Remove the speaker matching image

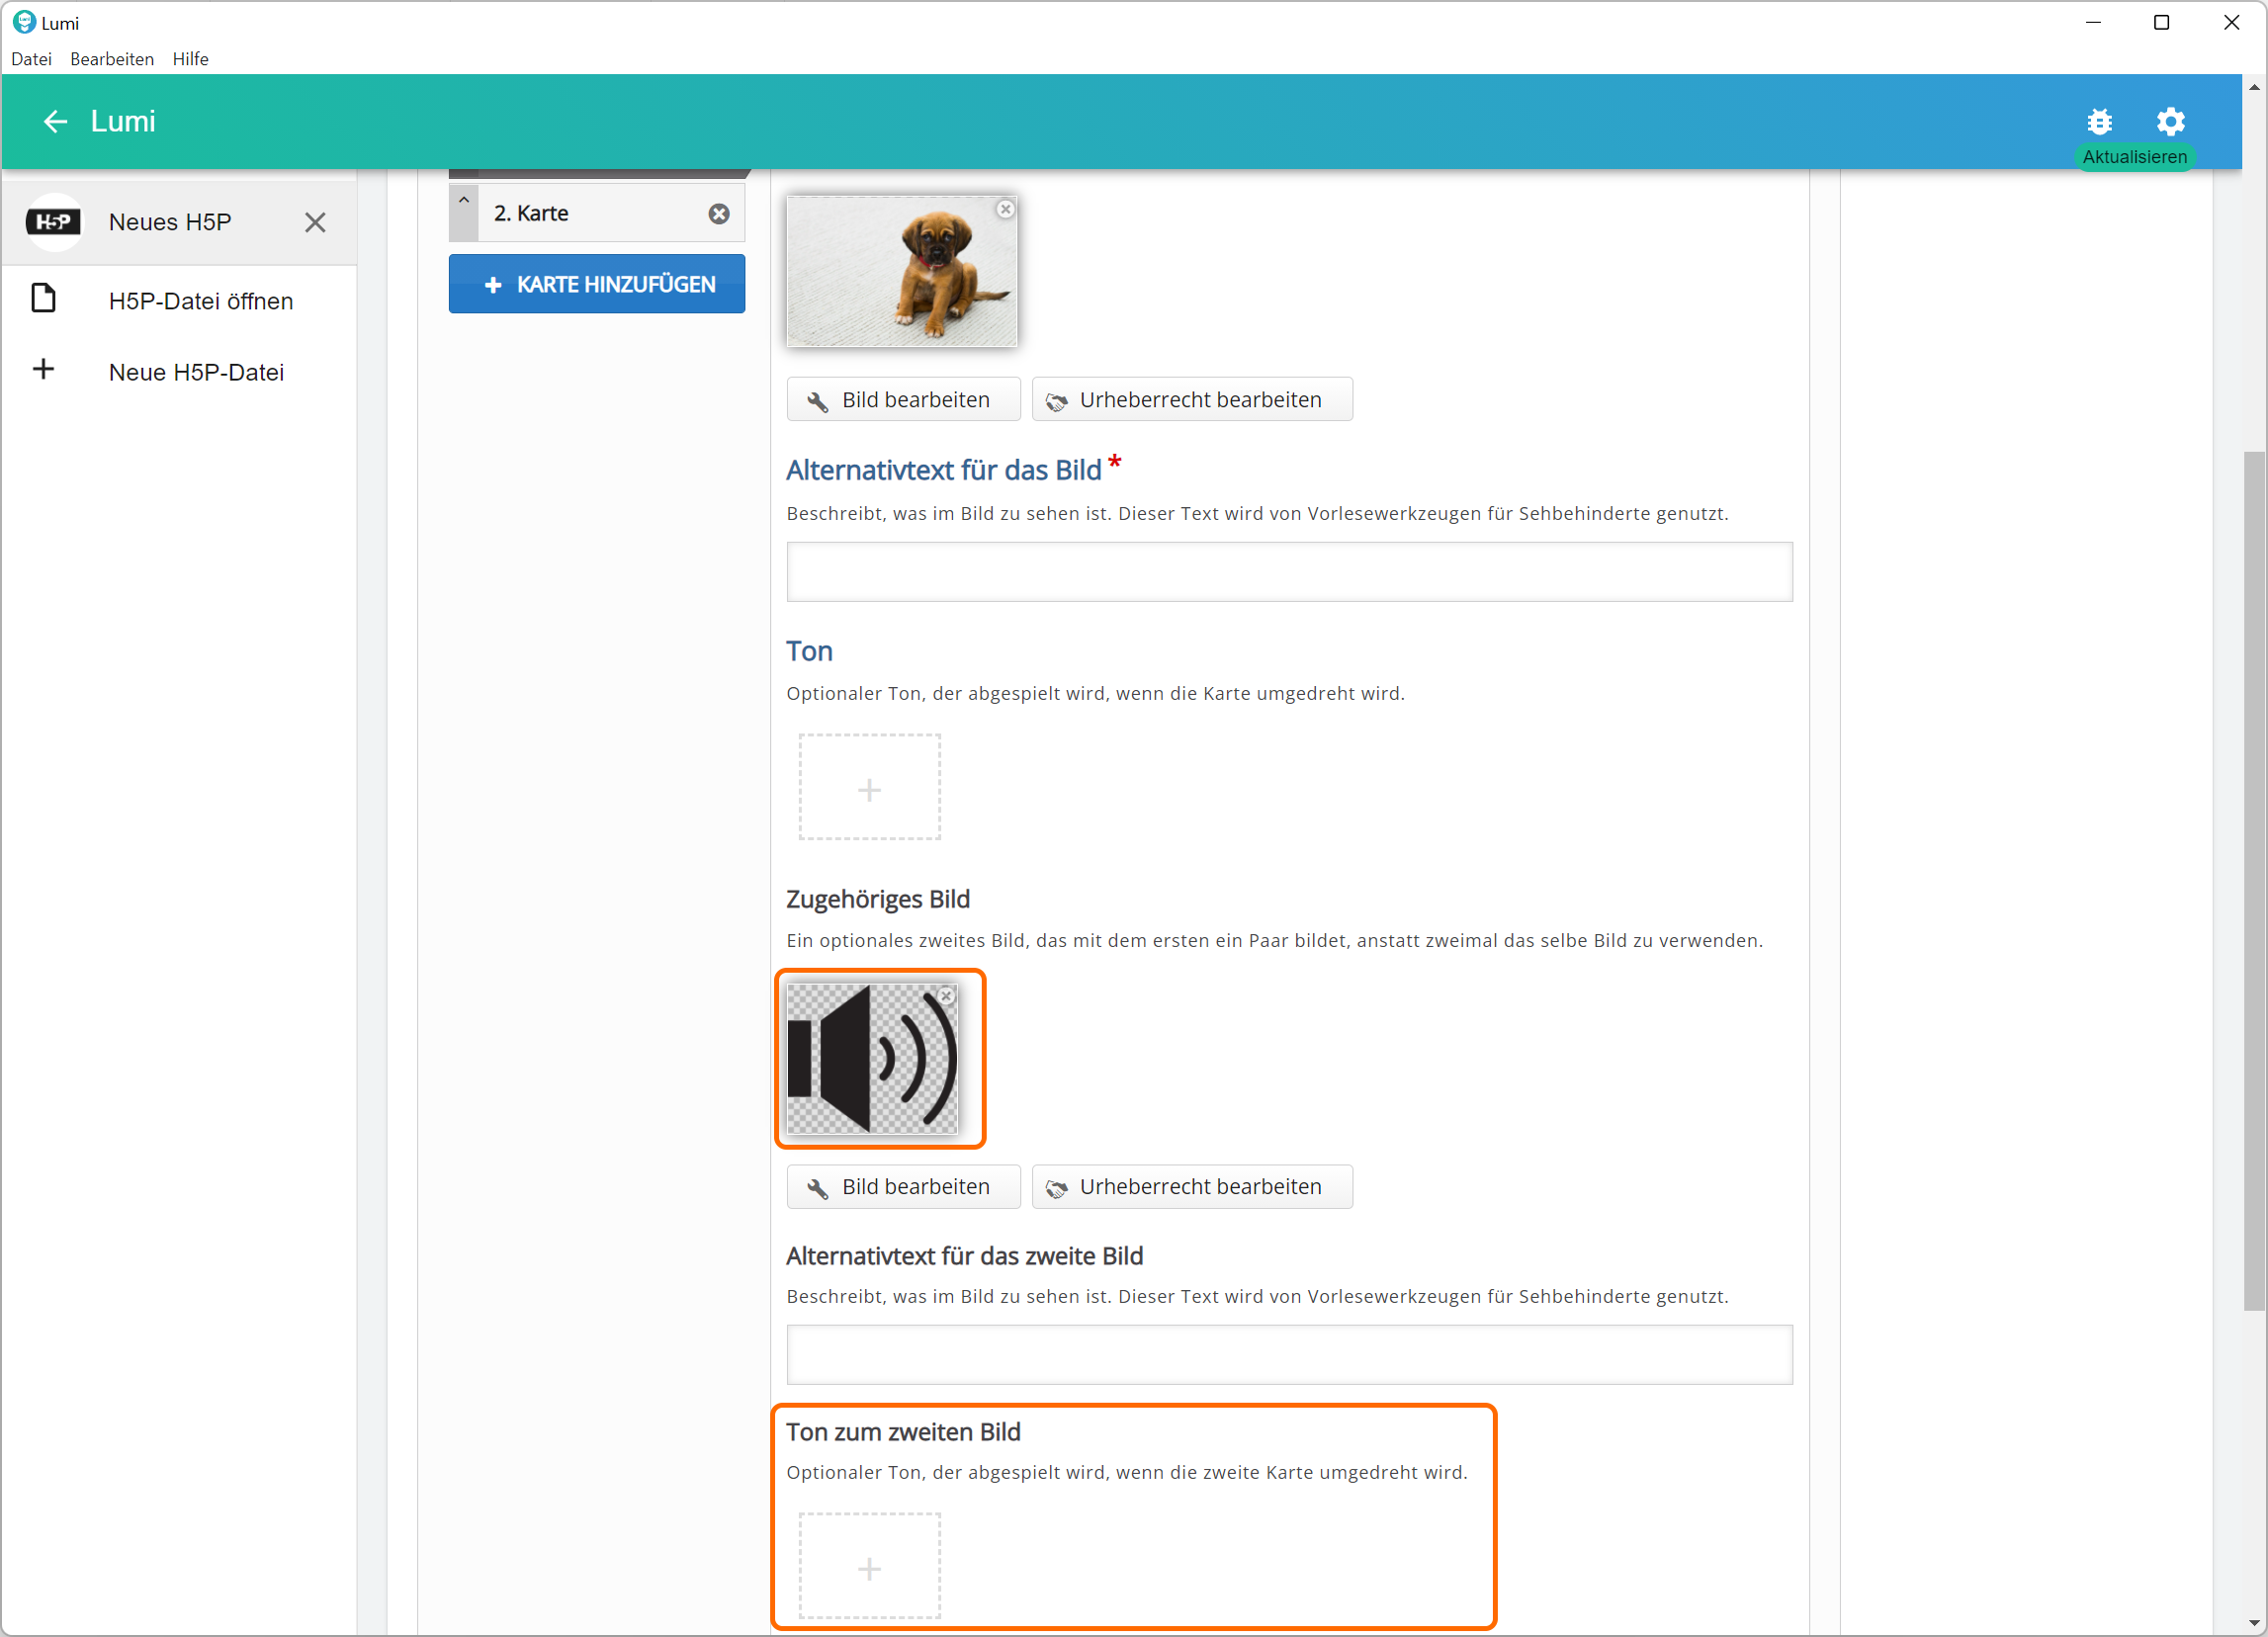(x=945, y=996)
